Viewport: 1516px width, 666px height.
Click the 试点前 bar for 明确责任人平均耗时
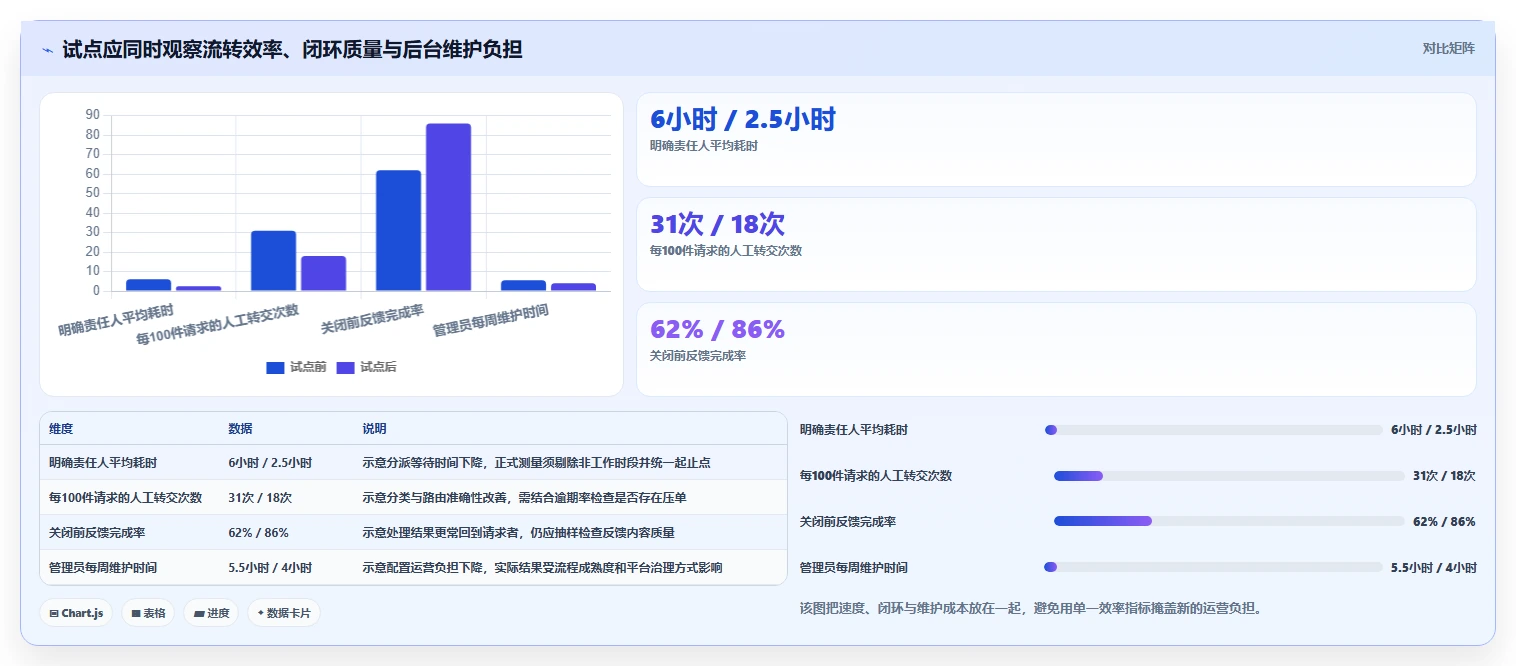[x=148, y=285]
